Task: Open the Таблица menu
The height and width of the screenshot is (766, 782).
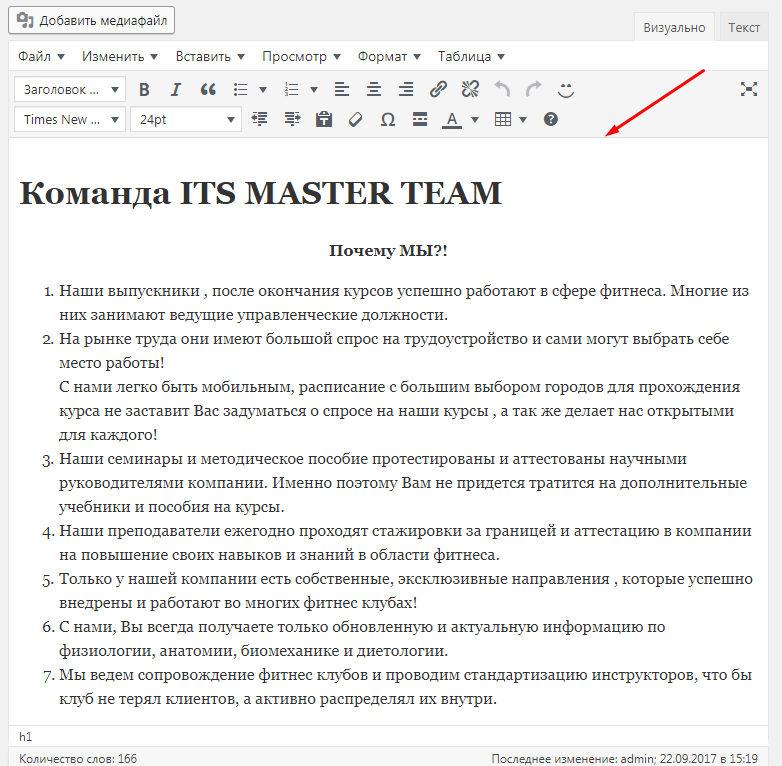Action: tap(471, 56)
